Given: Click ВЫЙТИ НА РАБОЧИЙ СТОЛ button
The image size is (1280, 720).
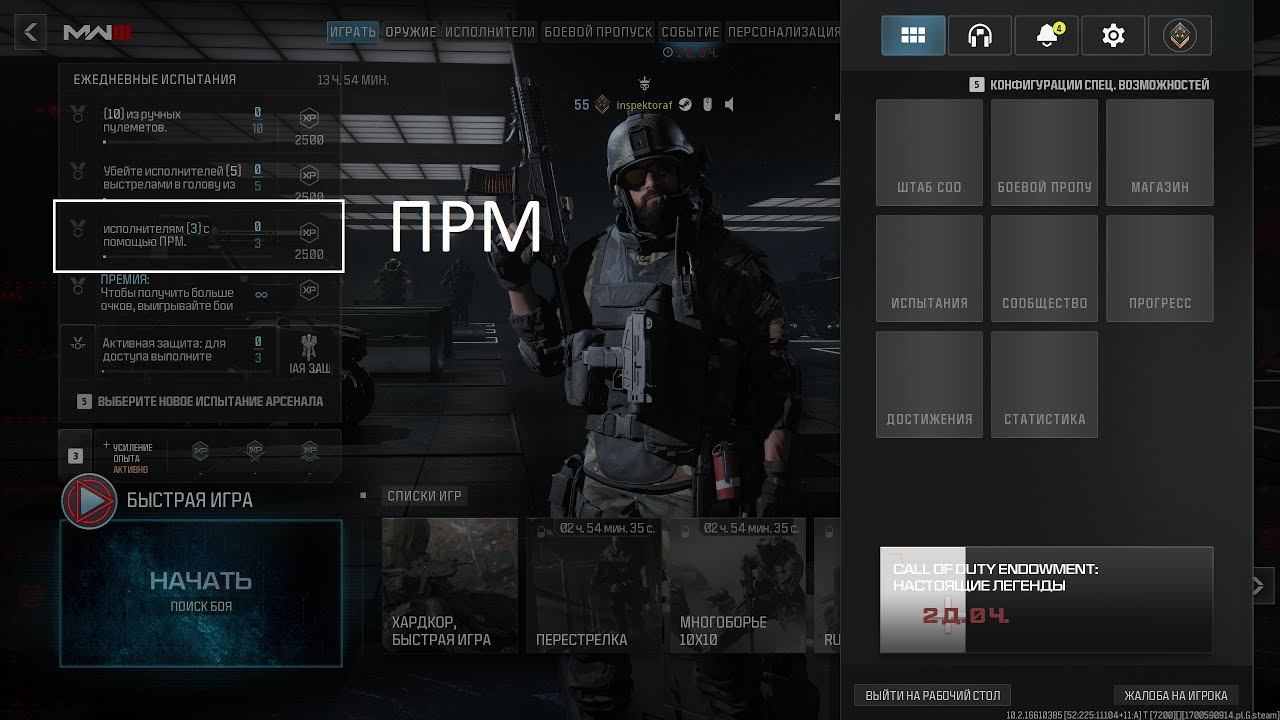Looking at the screenshot, I should [x=932, y=695].
